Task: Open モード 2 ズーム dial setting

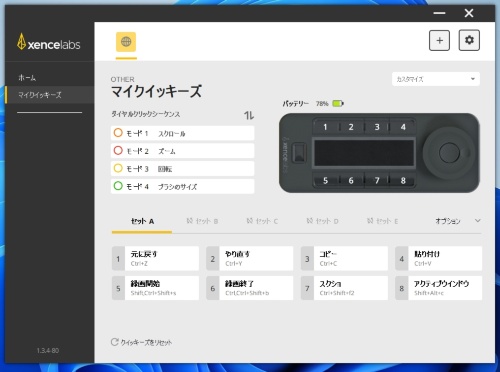Action: point(182,151)
